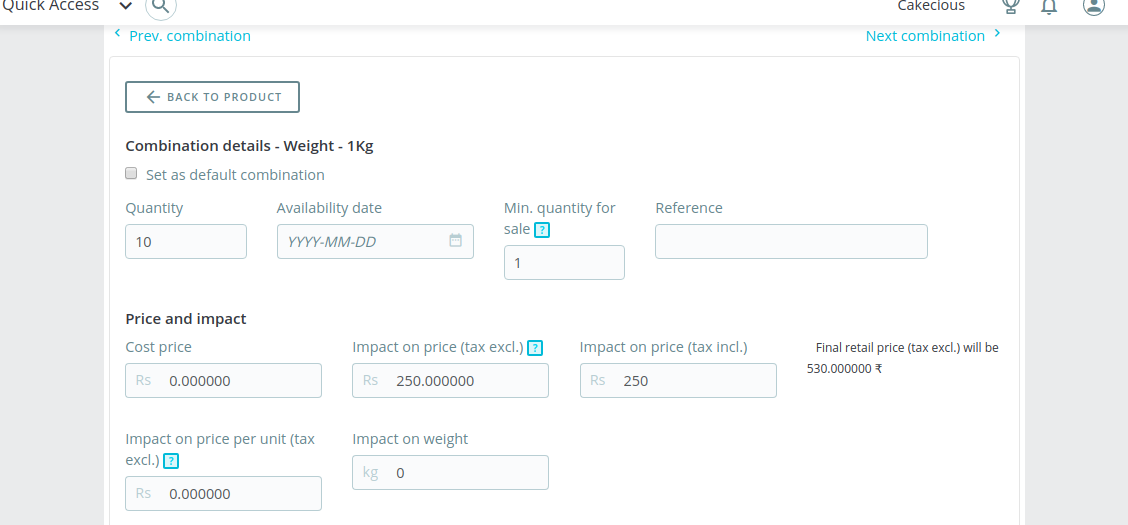Focus the Reference text field

point(791,242)
